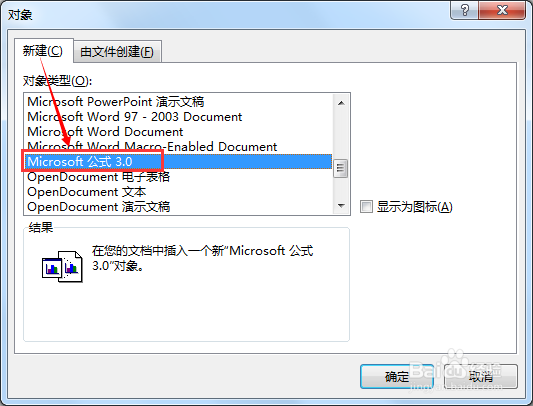Confirm with the 确定 button
The width and height of the screenshot is (533, 406).
click(x=397, y=376)
